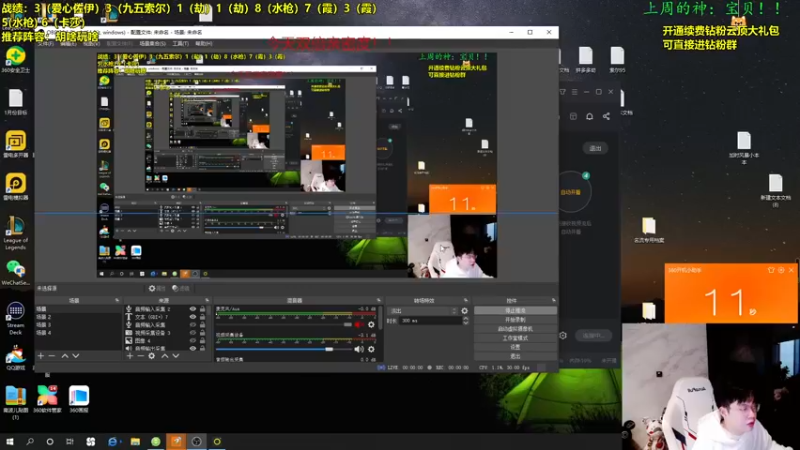Toggle visibility of 图像 4 source
The width and height of the screenshot is (800, 450).
(193, 340)
